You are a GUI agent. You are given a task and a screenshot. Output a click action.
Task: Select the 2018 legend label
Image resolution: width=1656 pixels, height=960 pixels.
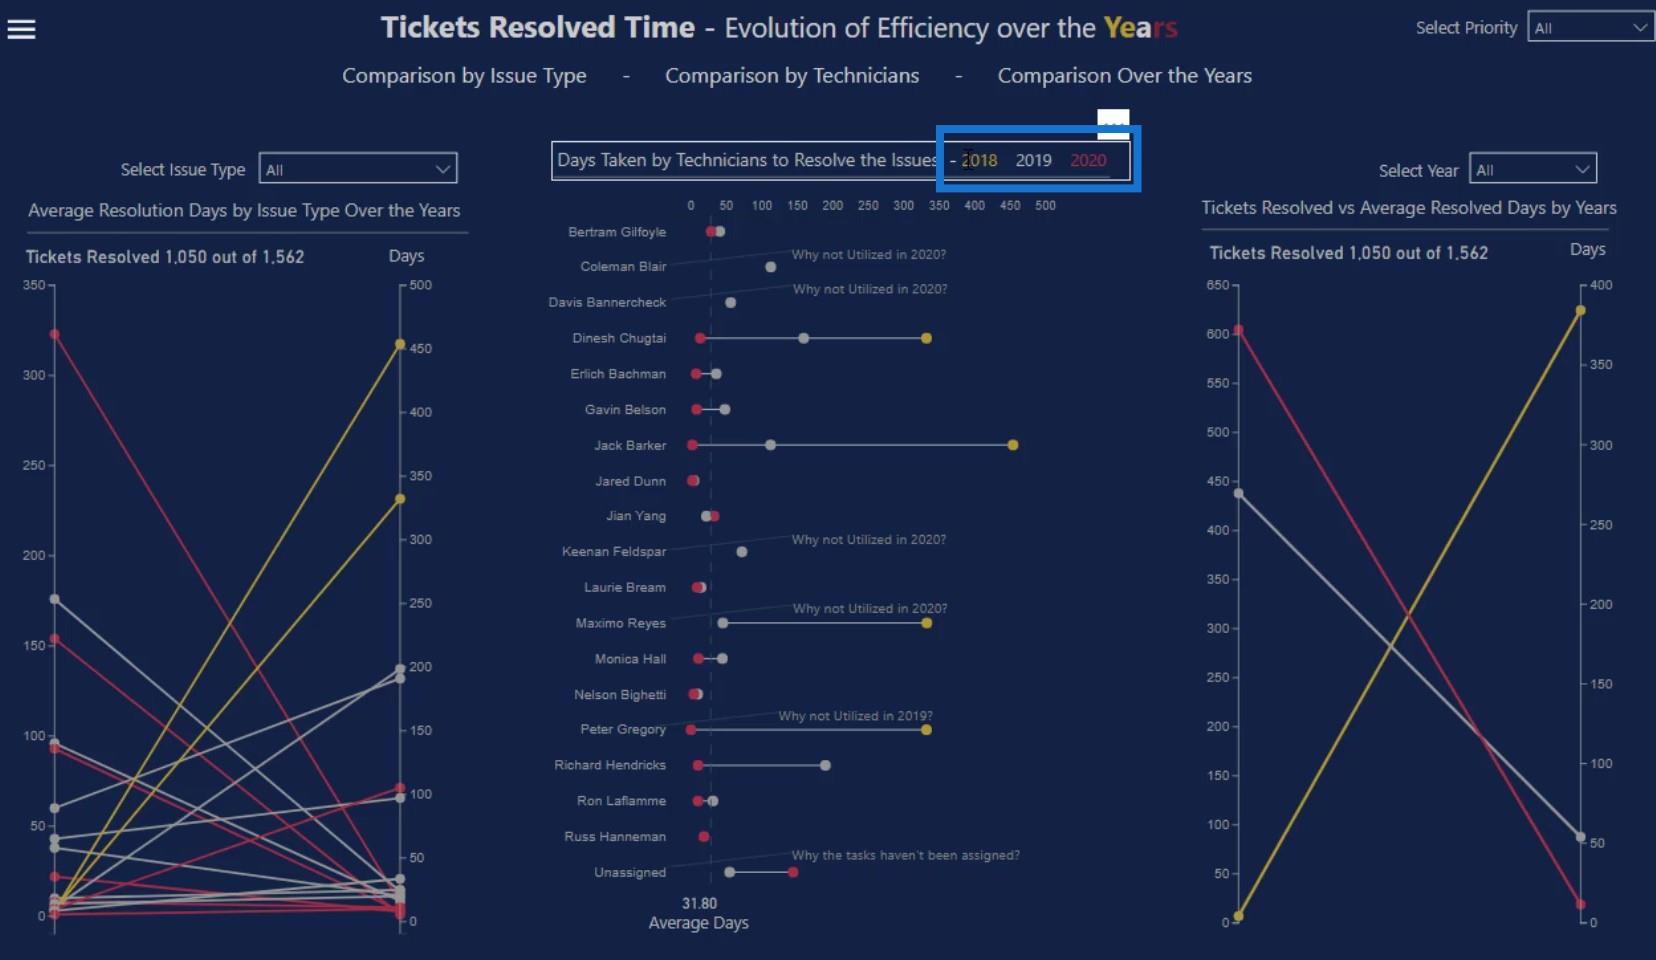click(979, 160)
